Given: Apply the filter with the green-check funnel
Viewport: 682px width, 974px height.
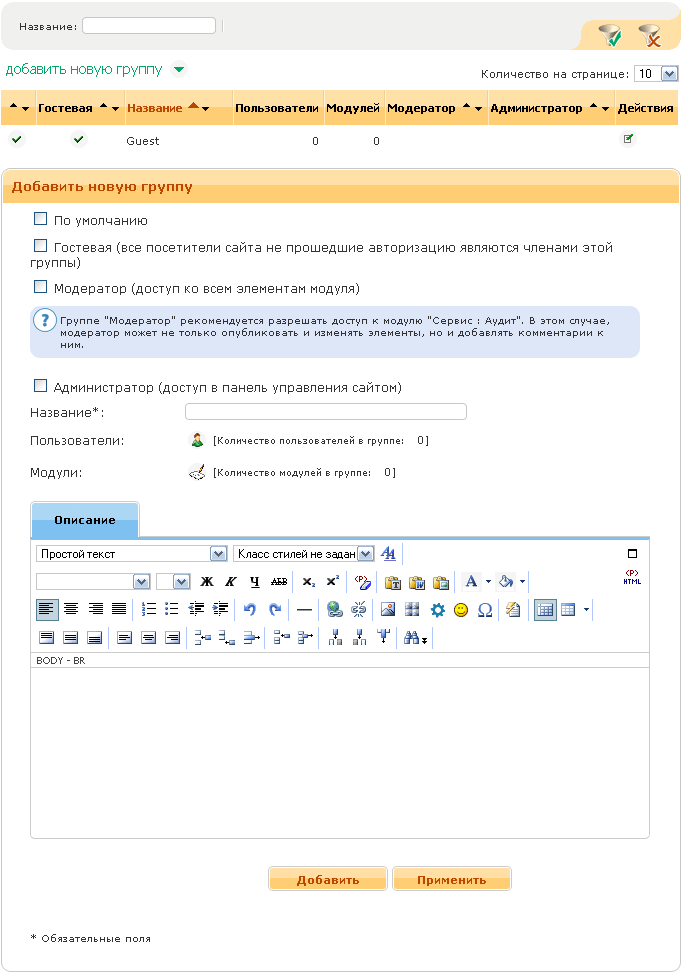Looking at the screenshot, I should (x=610, y=36).
